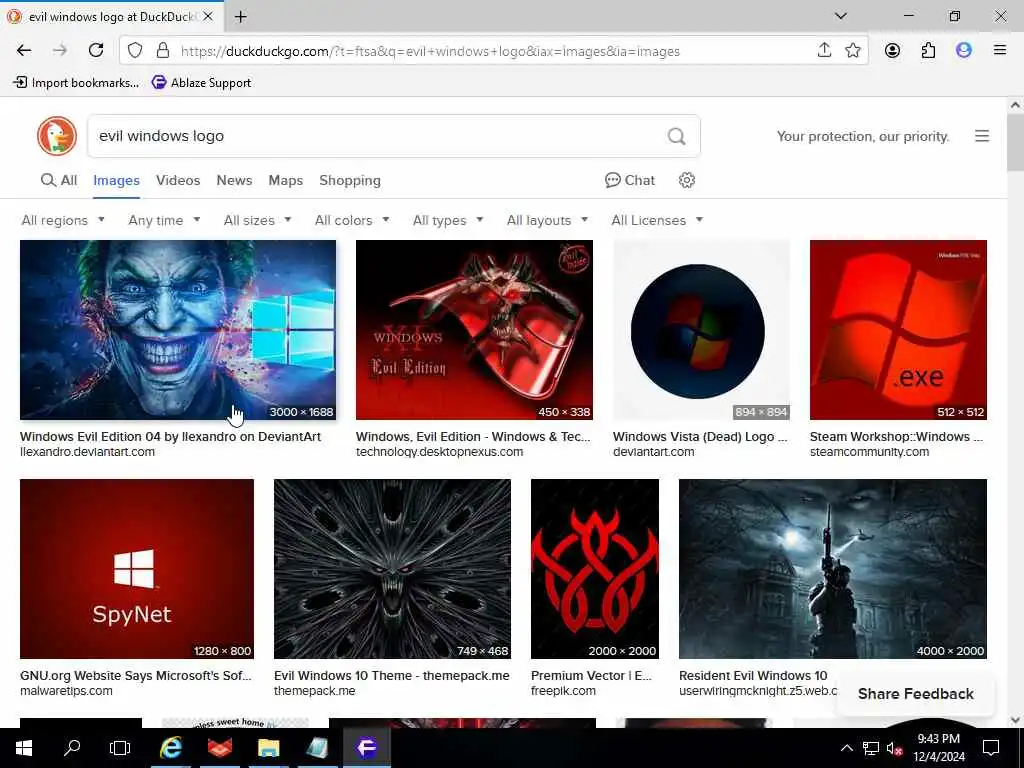
Task: Switch to the Maps tab
Action: [x=285, y=180]
